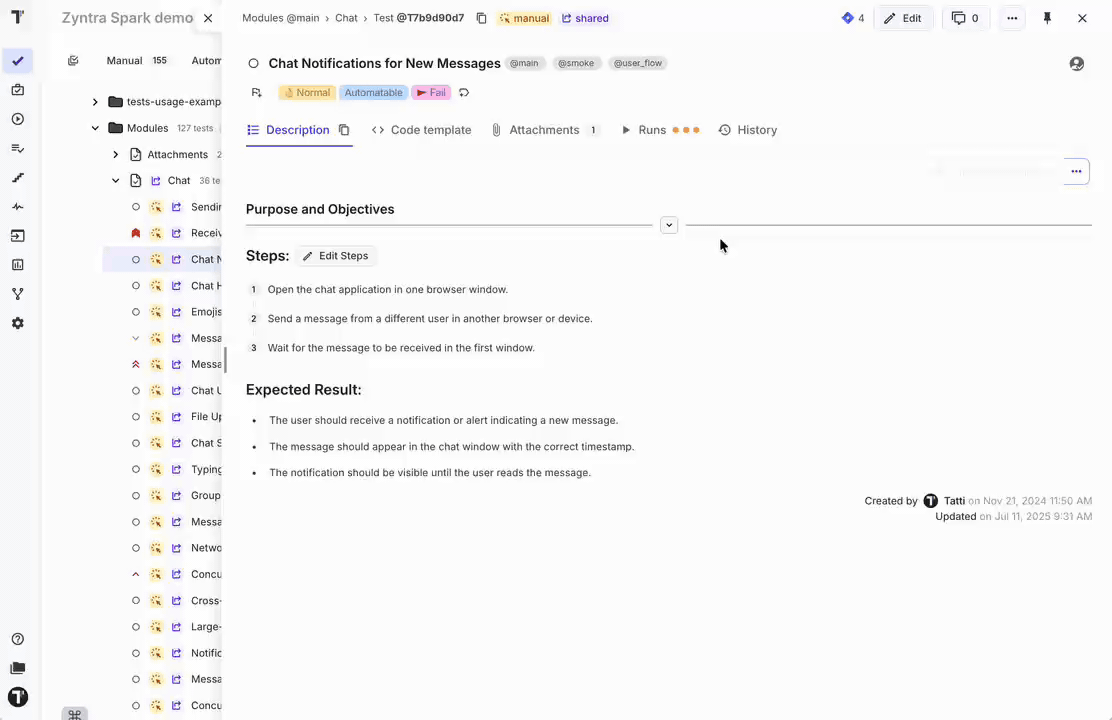The height and width of the screenshot is (720, 1112).
Task: Toggle status circle beside test title
Action: tap(253, 64)
